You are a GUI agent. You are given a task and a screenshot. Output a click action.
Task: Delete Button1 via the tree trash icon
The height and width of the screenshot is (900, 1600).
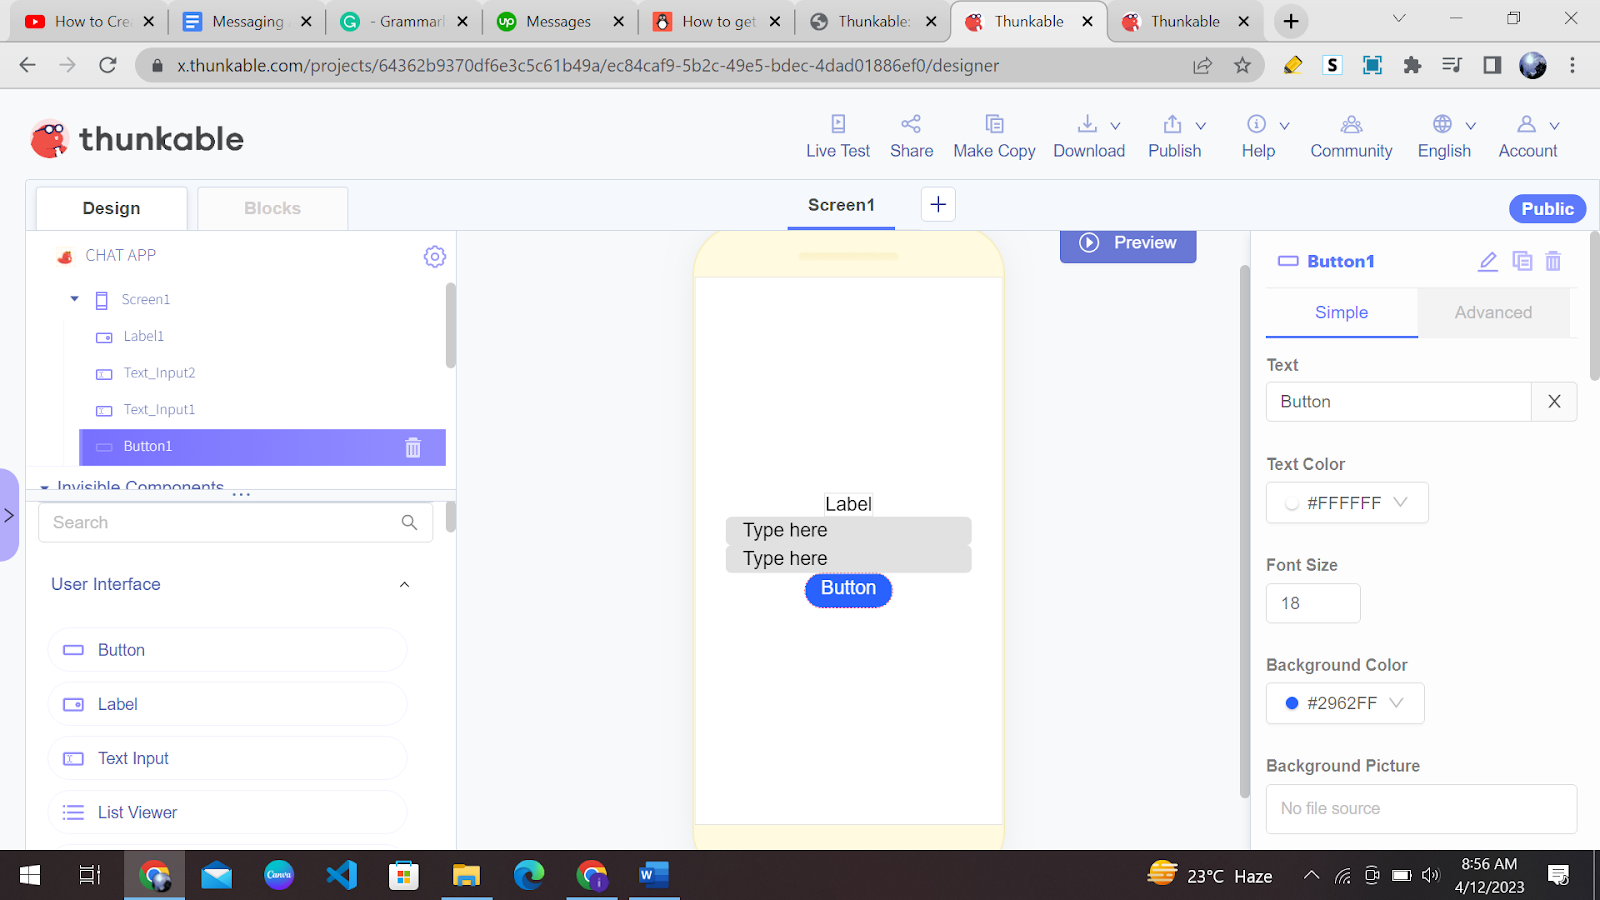click(x=413, y=448)
